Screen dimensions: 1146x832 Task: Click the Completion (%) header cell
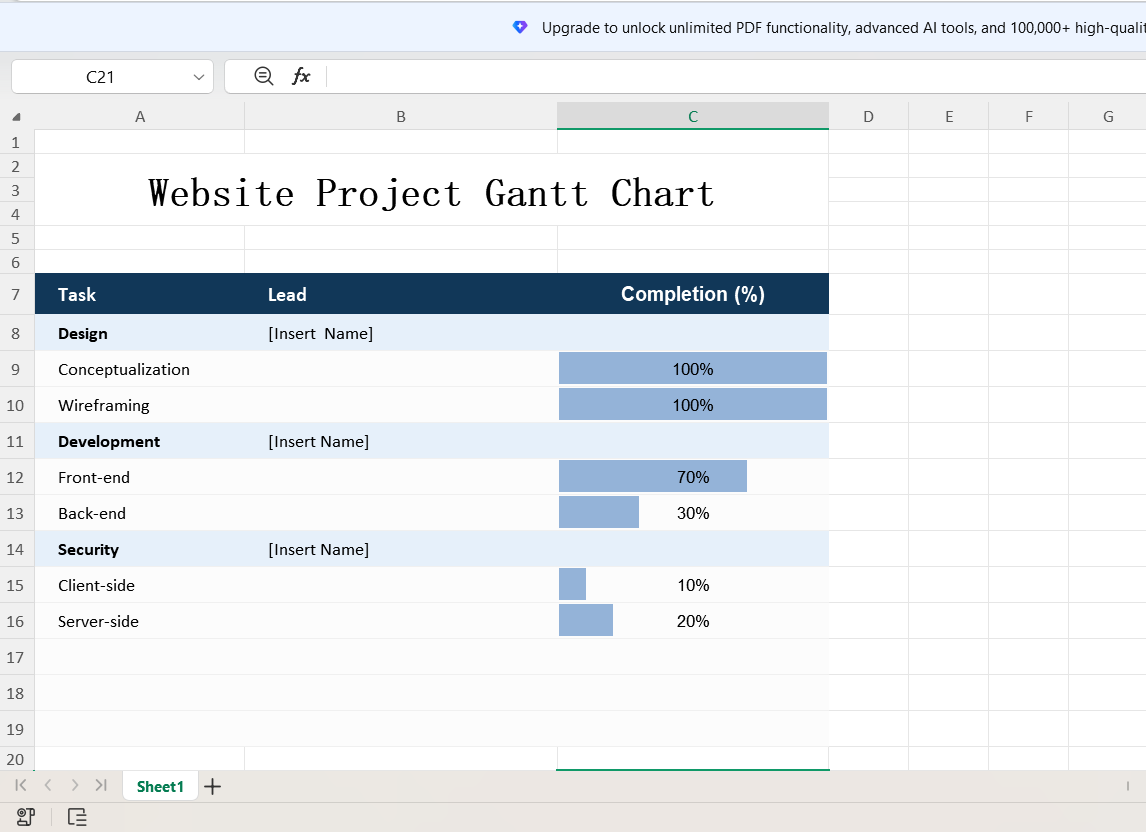click(693, 295)
